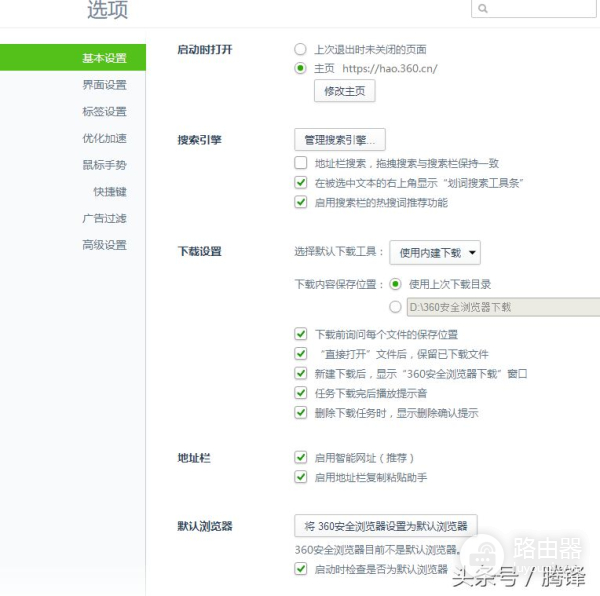The width and height of the screenshot is (600, 596).
Task: Select 上次退出时未关闭的页面 radio button
Action: coord(300,49)
